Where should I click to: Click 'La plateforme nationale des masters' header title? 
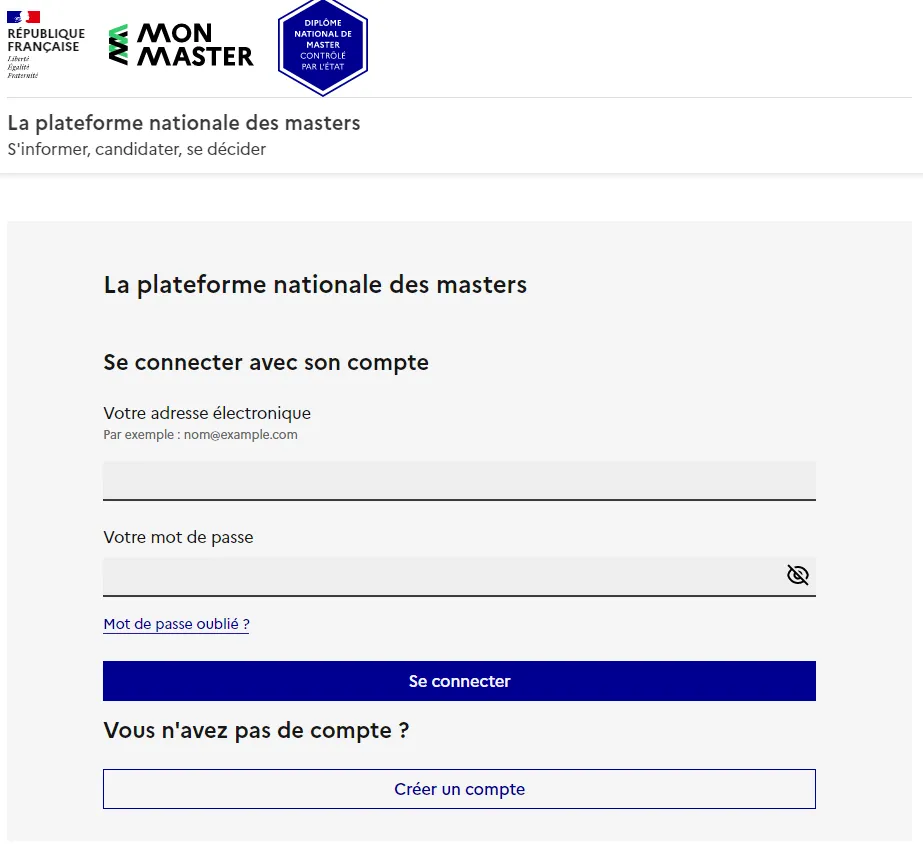point(184,123)
